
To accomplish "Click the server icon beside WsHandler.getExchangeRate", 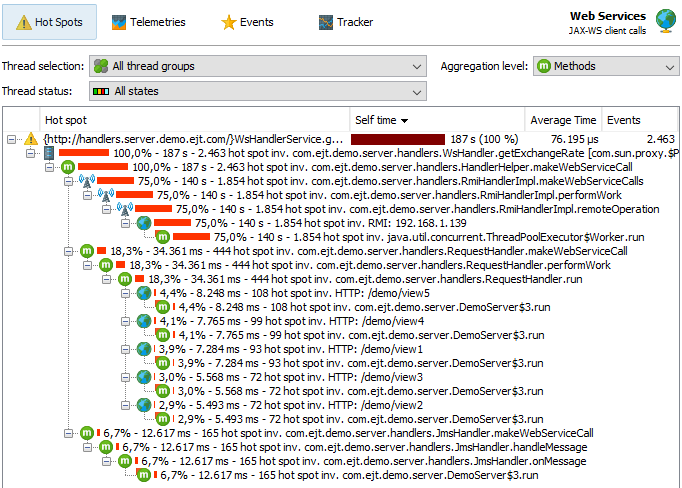I will tap(49, 153).
